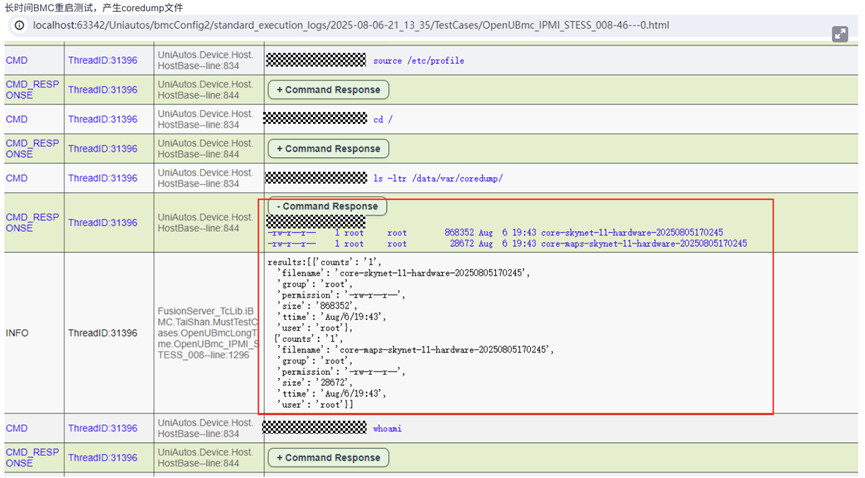The image size is (865, 478).
Task: Click the 'cd /' command text
Action: [x=383, y=119]
